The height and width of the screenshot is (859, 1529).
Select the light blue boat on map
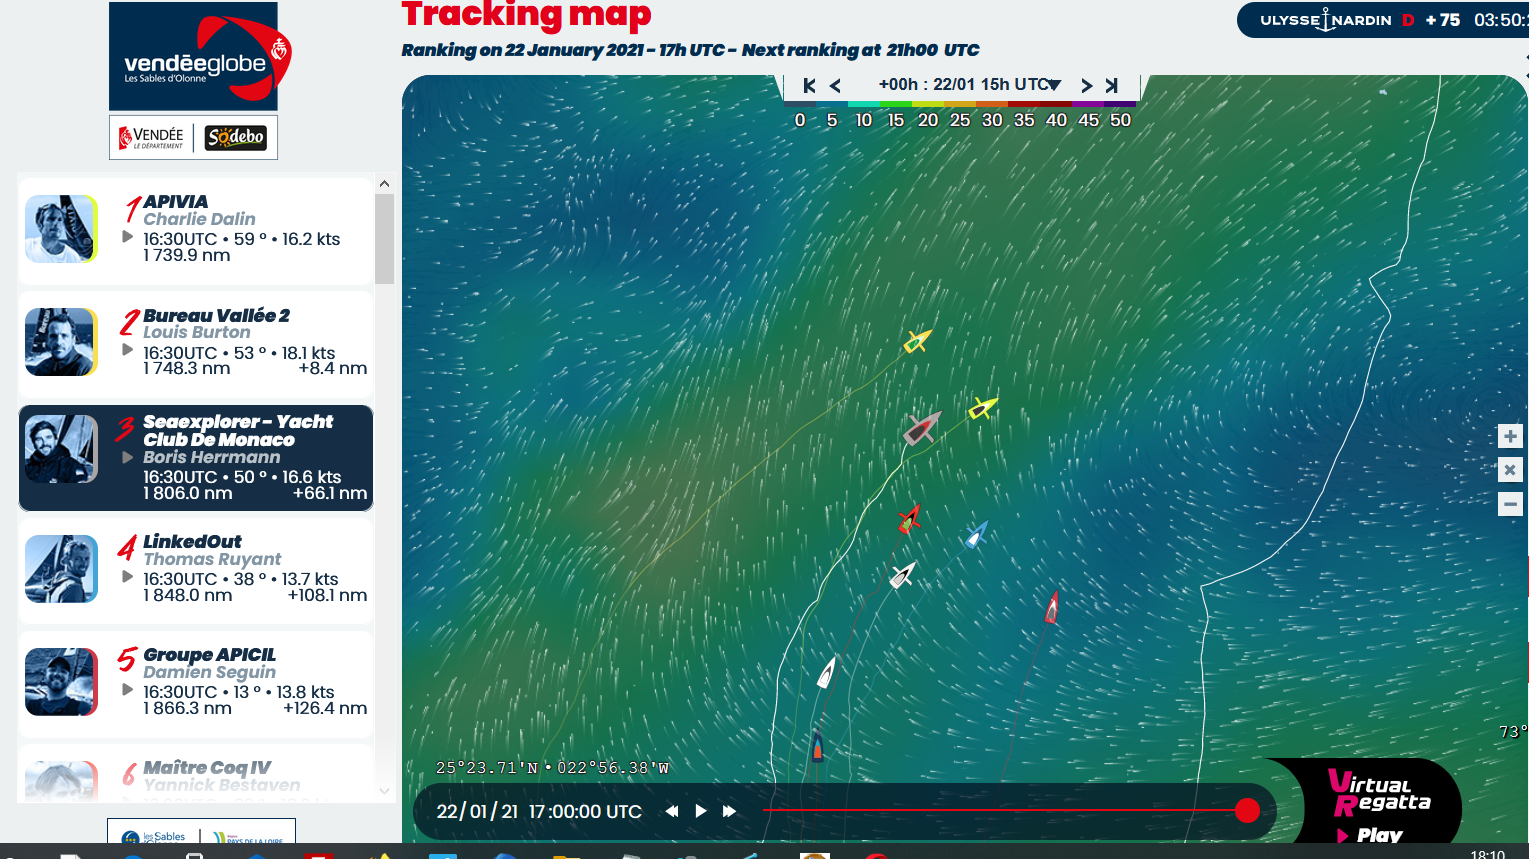tap(976, 535)
